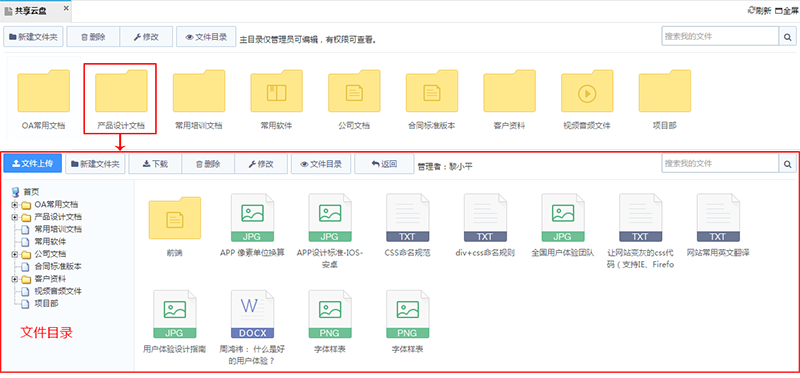The image size is (800, 378).
Task: Click the 下载 download button
Action: point(155,164)
